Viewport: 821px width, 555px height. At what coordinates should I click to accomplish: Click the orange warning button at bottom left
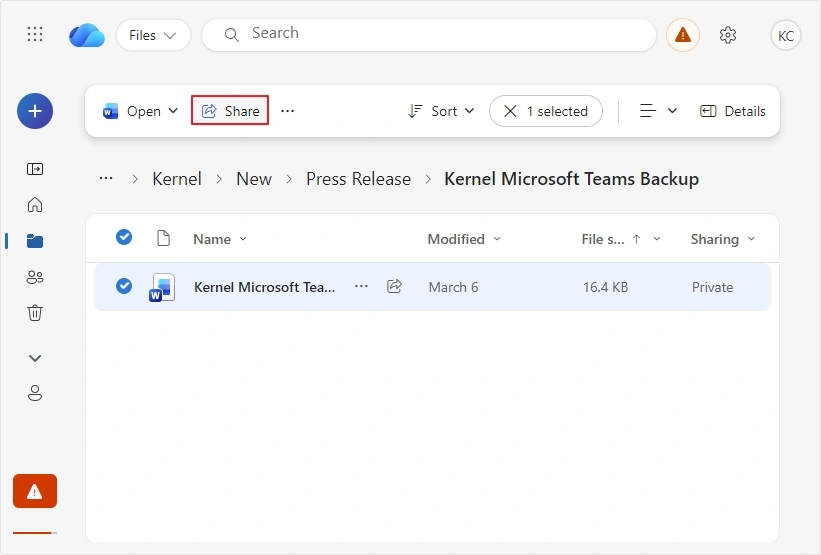35,491
